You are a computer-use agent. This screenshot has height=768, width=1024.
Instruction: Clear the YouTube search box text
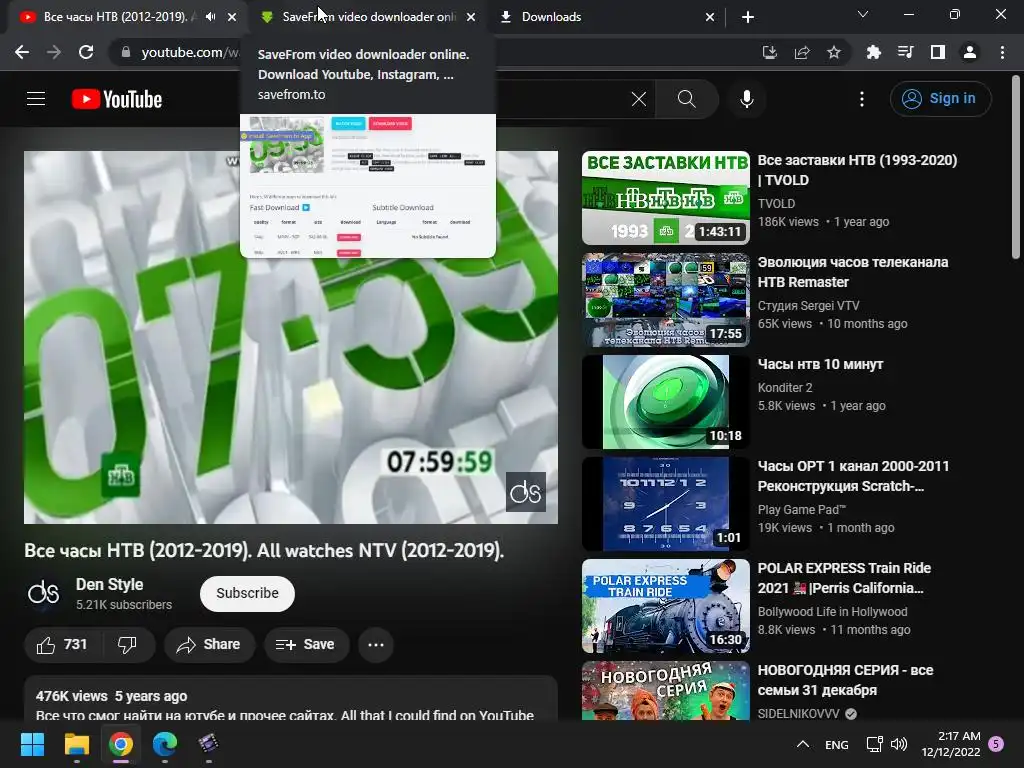tap(639, 99)
